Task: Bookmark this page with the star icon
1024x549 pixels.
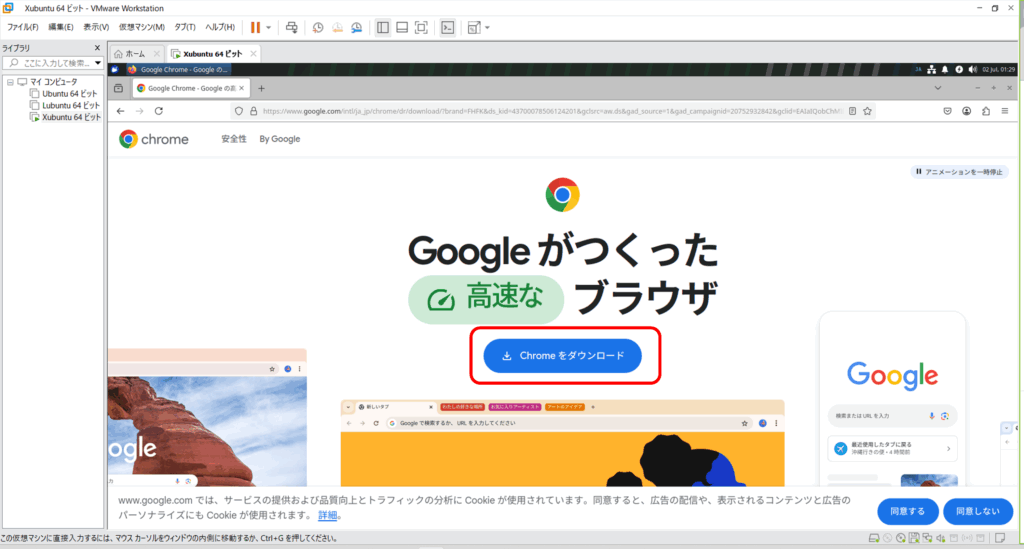Action: click(869, 112)
